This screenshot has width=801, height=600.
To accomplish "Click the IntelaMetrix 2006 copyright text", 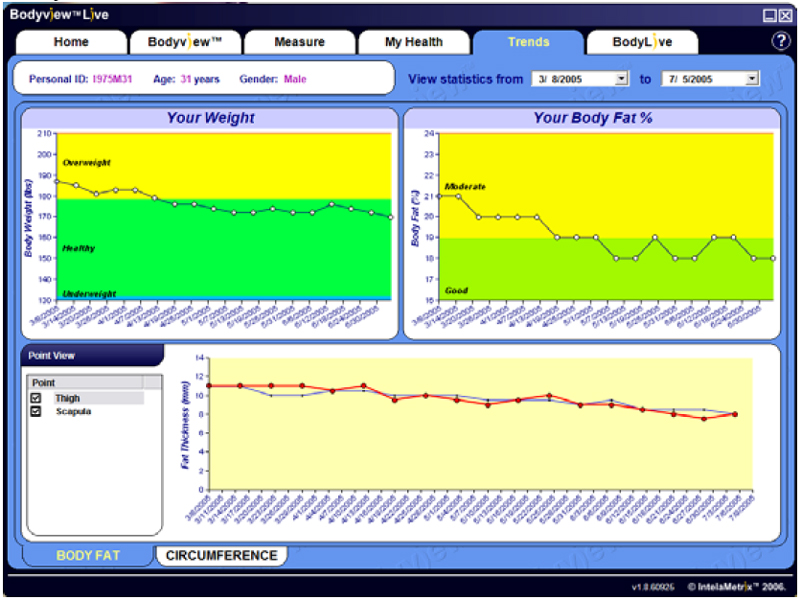I will 736,587.
